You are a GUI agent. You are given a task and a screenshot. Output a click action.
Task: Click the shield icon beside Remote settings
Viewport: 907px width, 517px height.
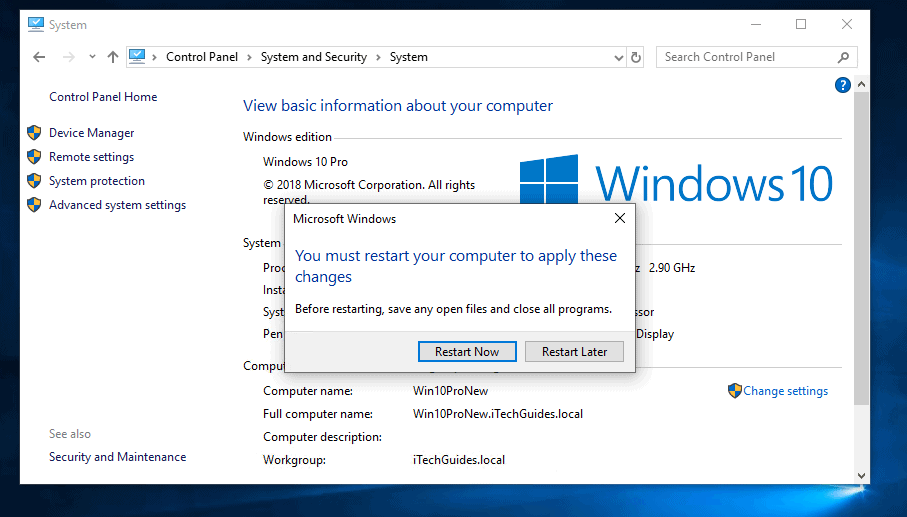point(34,156)
